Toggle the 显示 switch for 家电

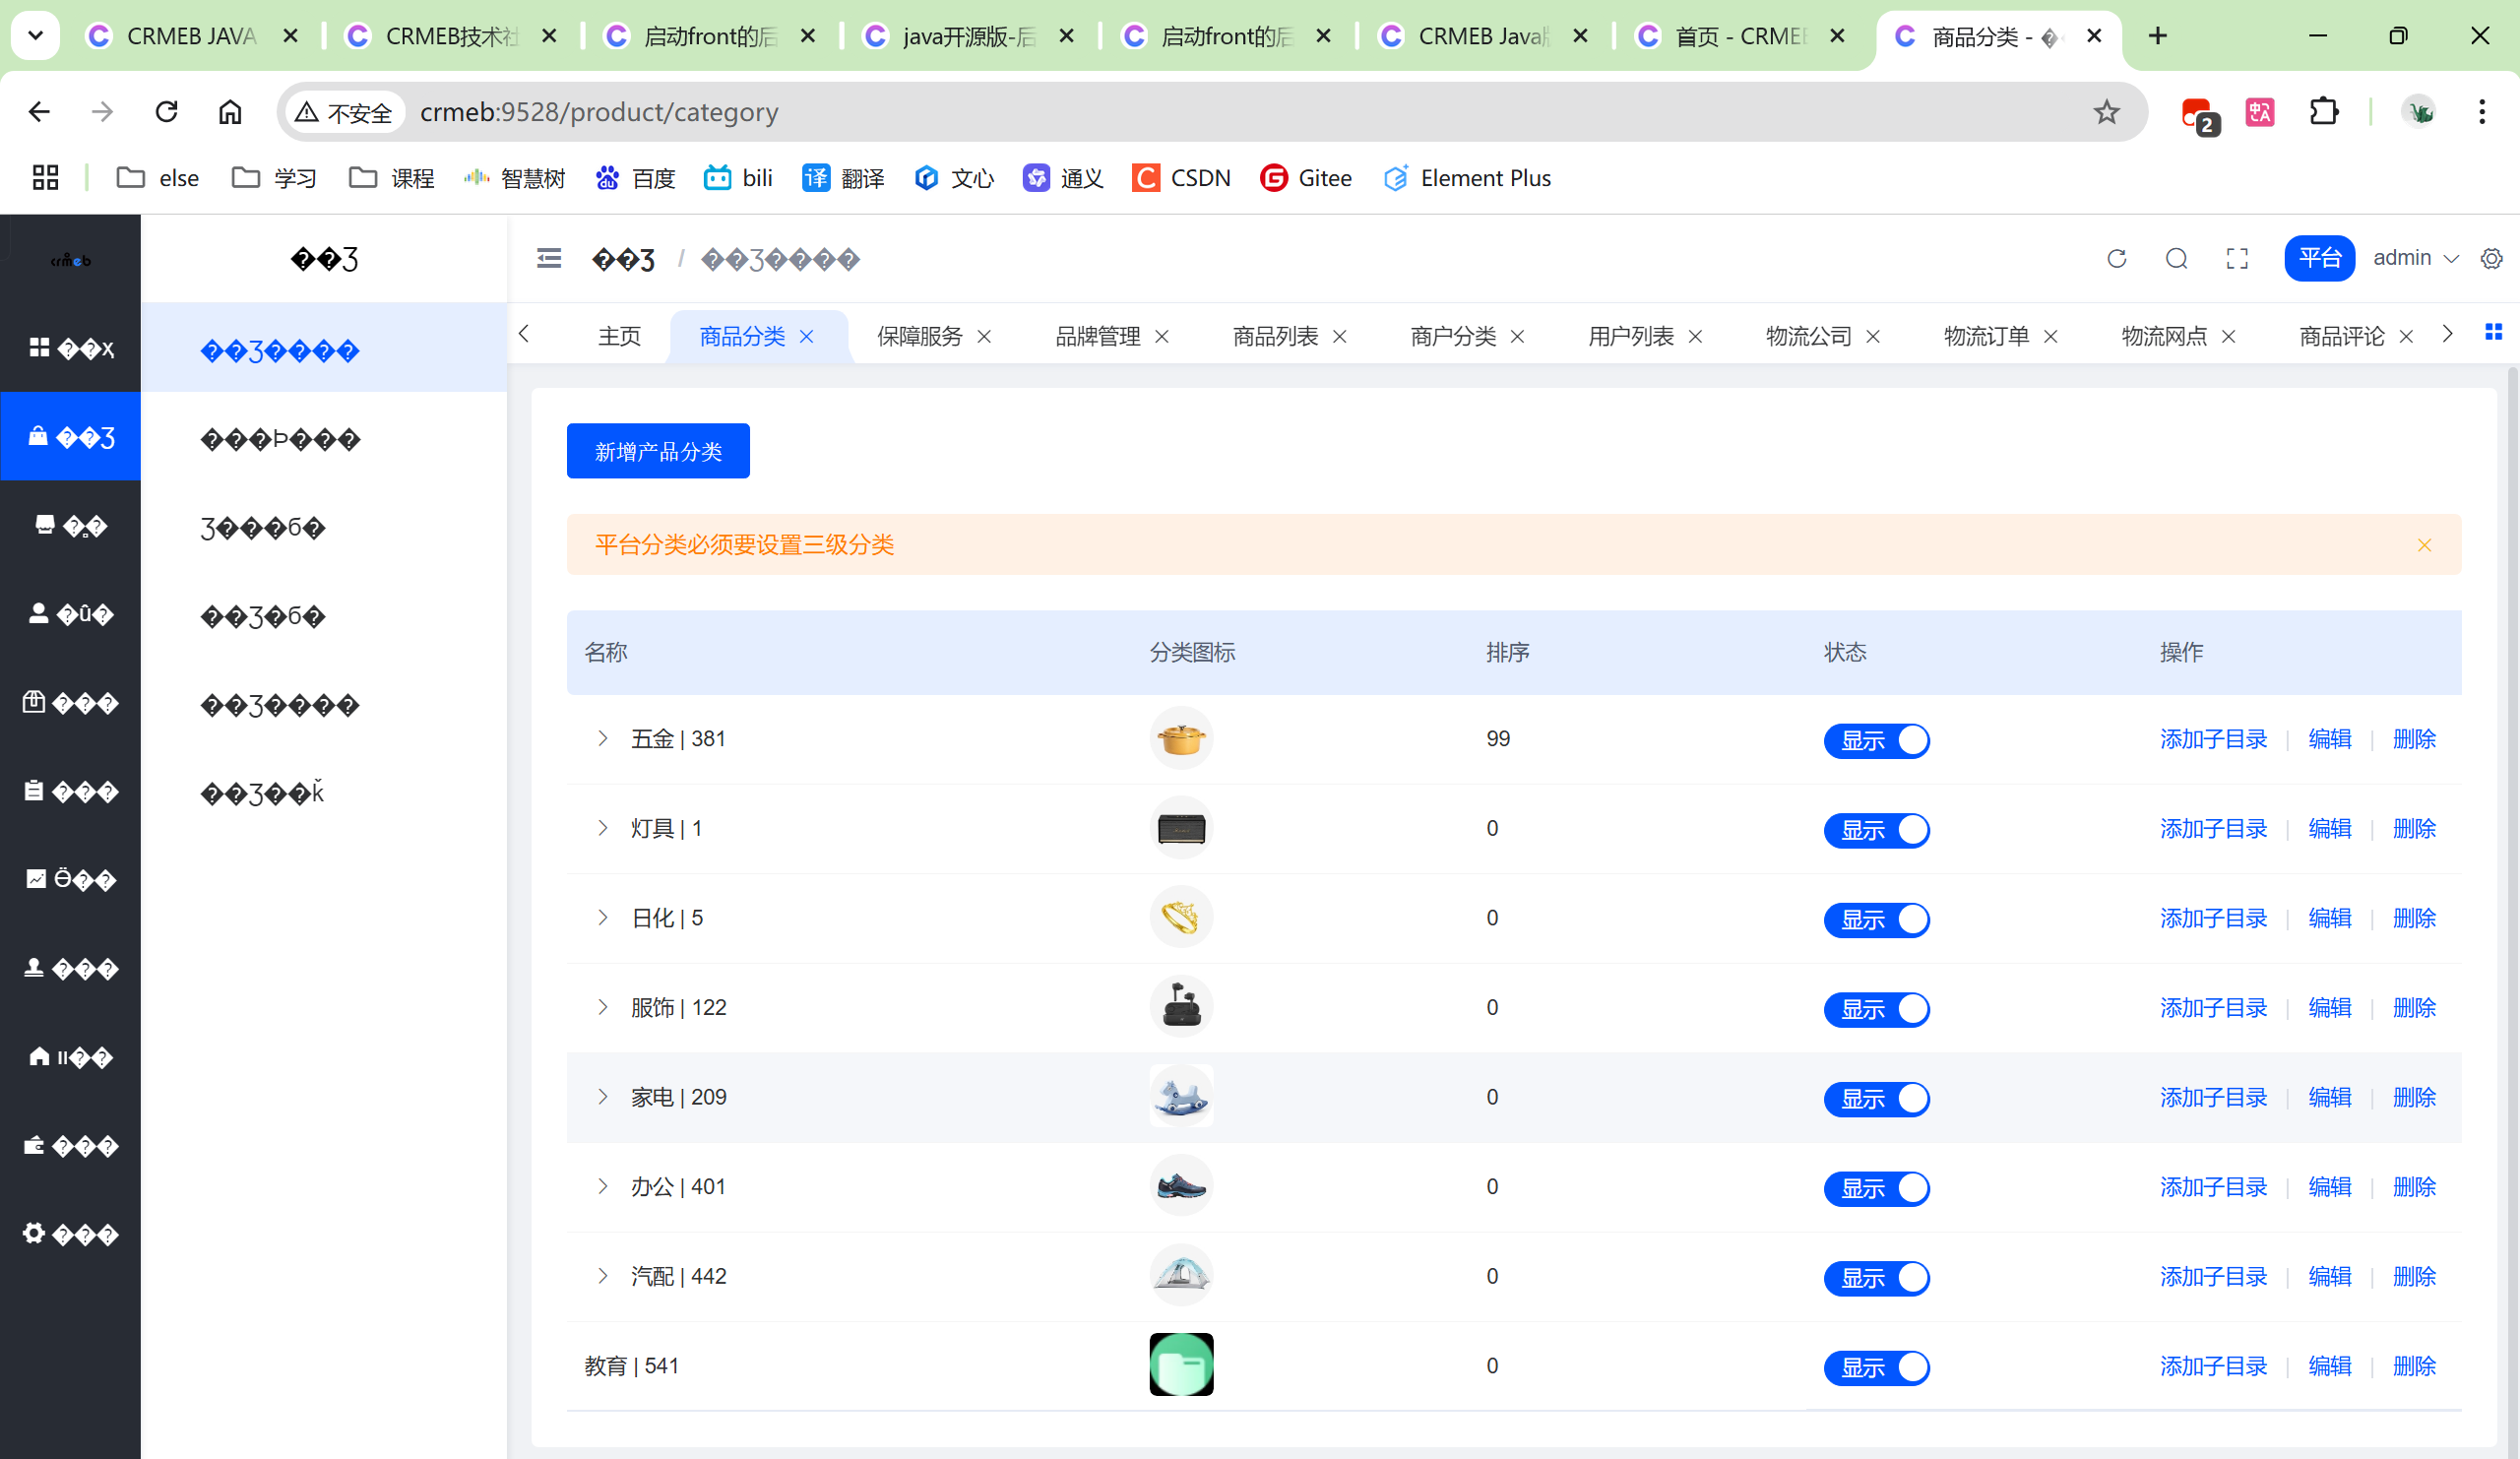click(x=1876, y=1099)
